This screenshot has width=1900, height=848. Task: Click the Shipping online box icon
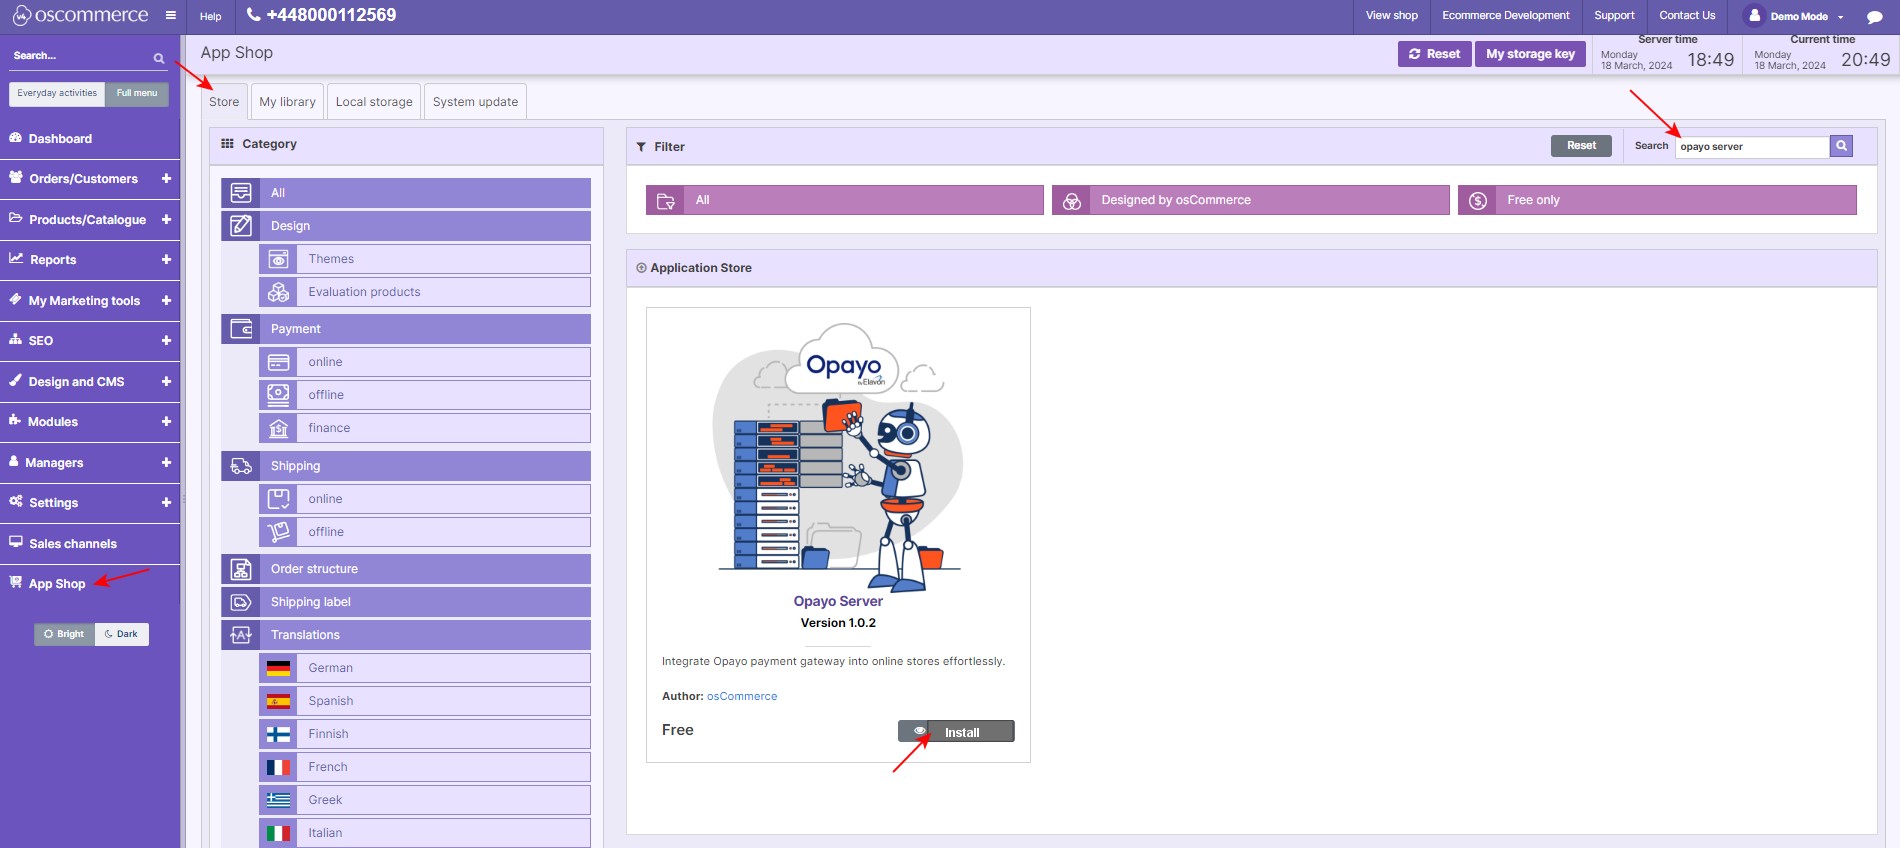click(x=278, y=499)
